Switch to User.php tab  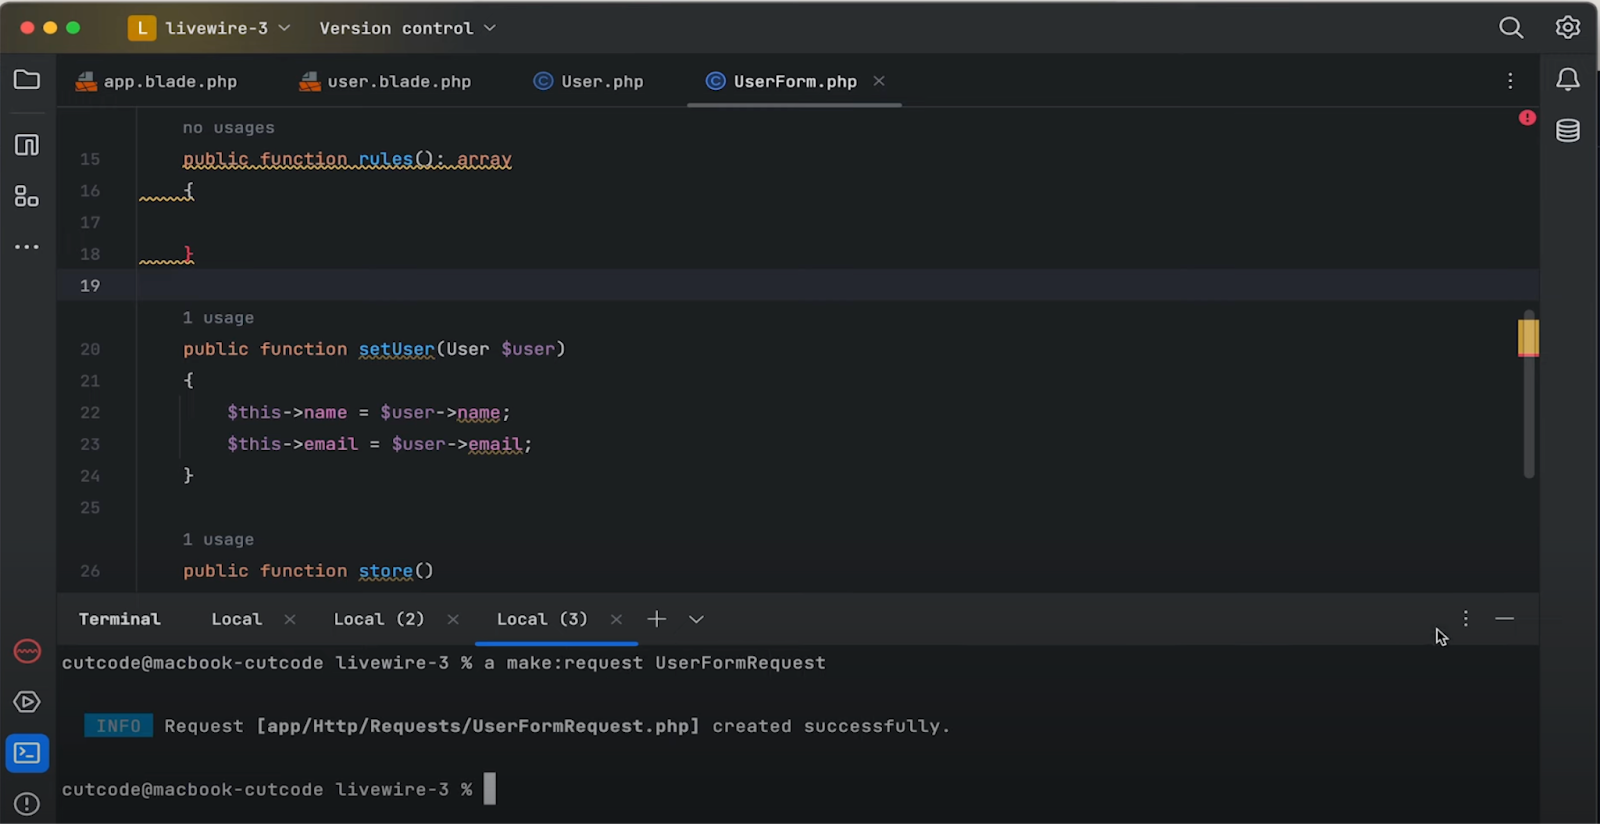588,82
